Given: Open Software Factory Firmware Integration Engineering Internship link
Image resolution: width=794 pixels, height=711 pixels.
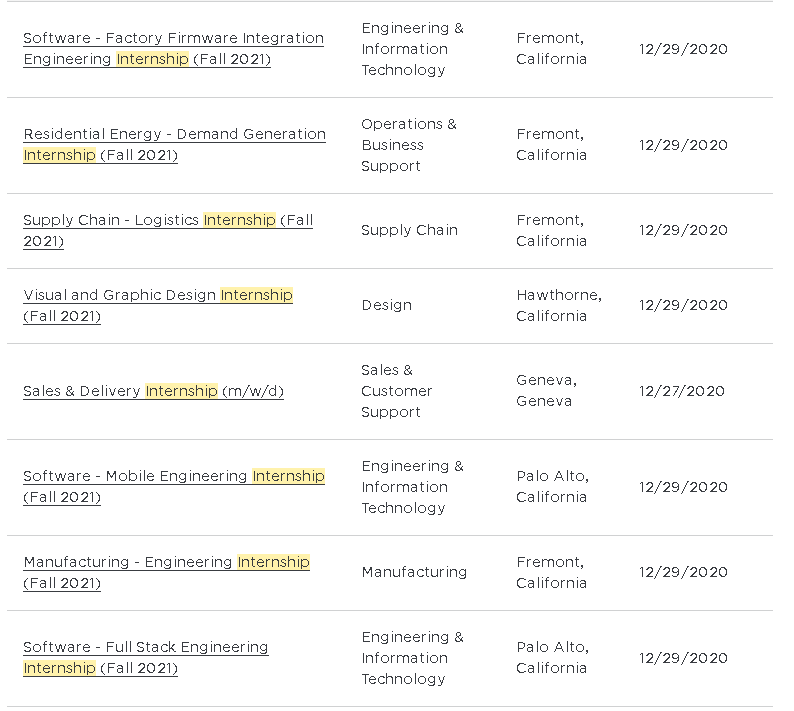Looking at the screenshot, I should point(173,38).
